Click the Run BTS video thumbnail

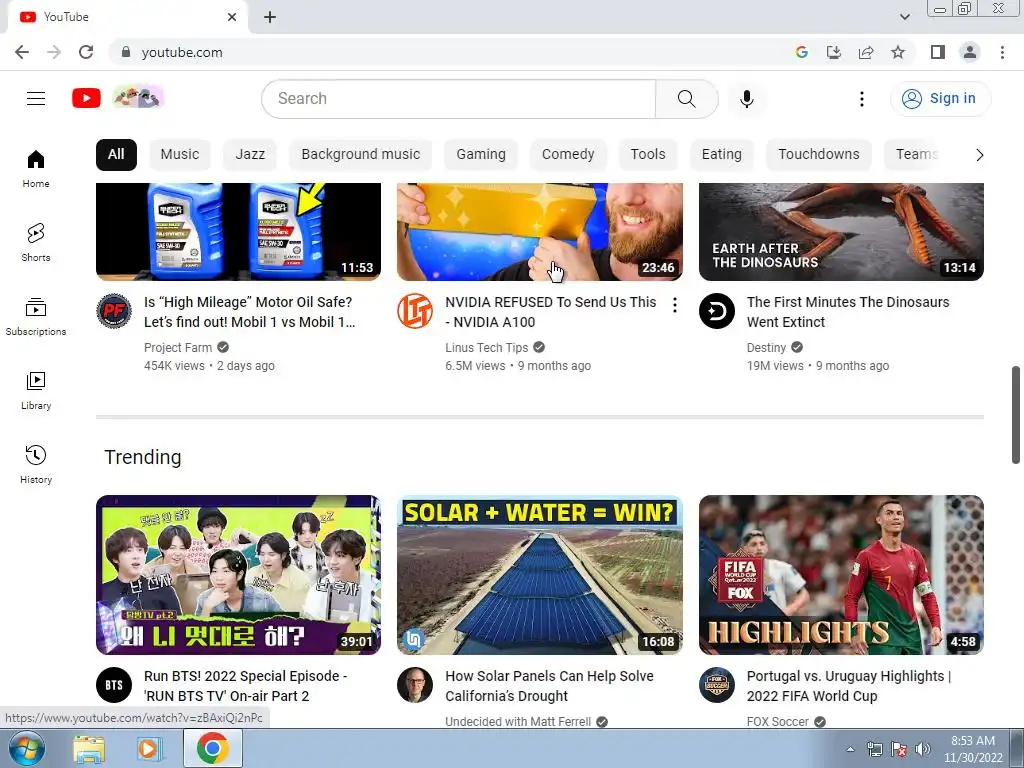(x=238, y=575)
